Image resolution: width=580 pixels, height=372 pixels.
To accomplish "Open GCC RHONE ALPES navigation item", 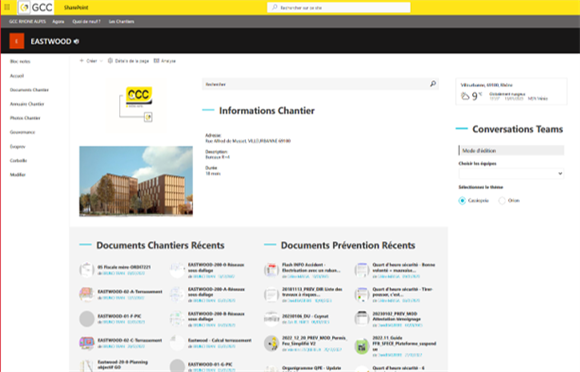I will click(x=27, y=21).
